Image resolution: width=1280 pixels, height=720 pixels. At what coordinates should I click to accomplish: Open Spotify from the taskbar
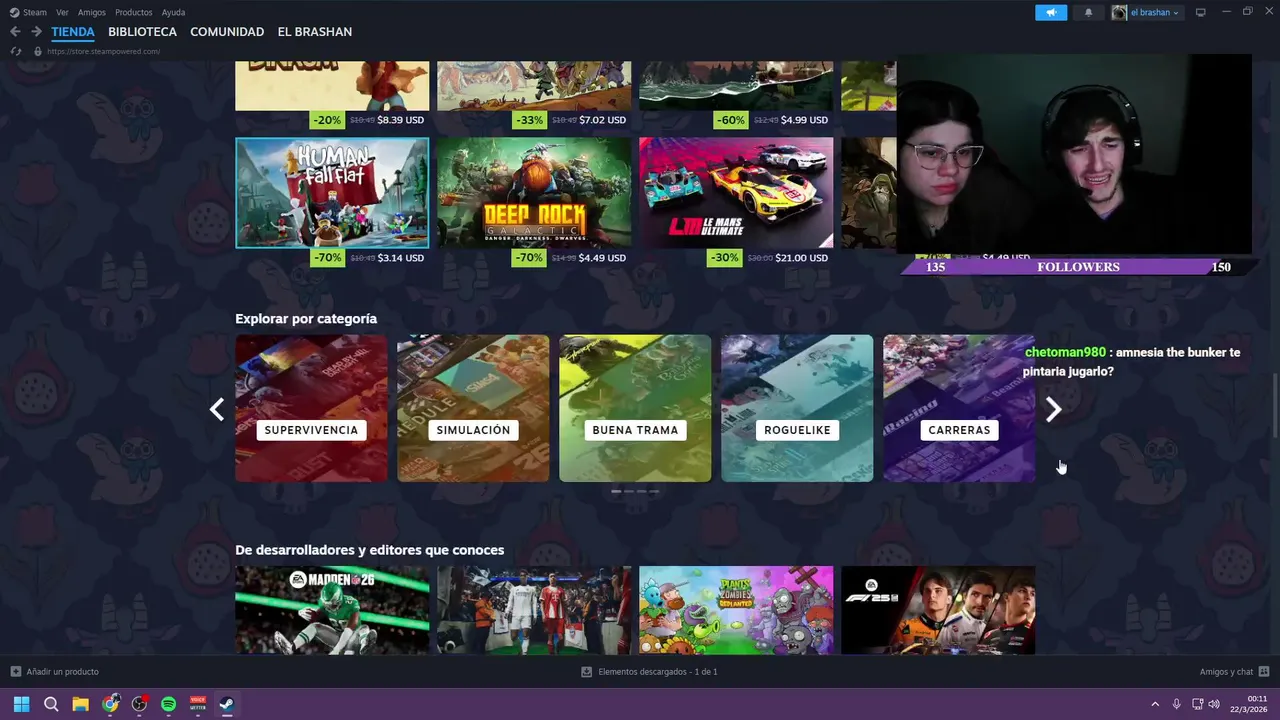tap(168, 704)
